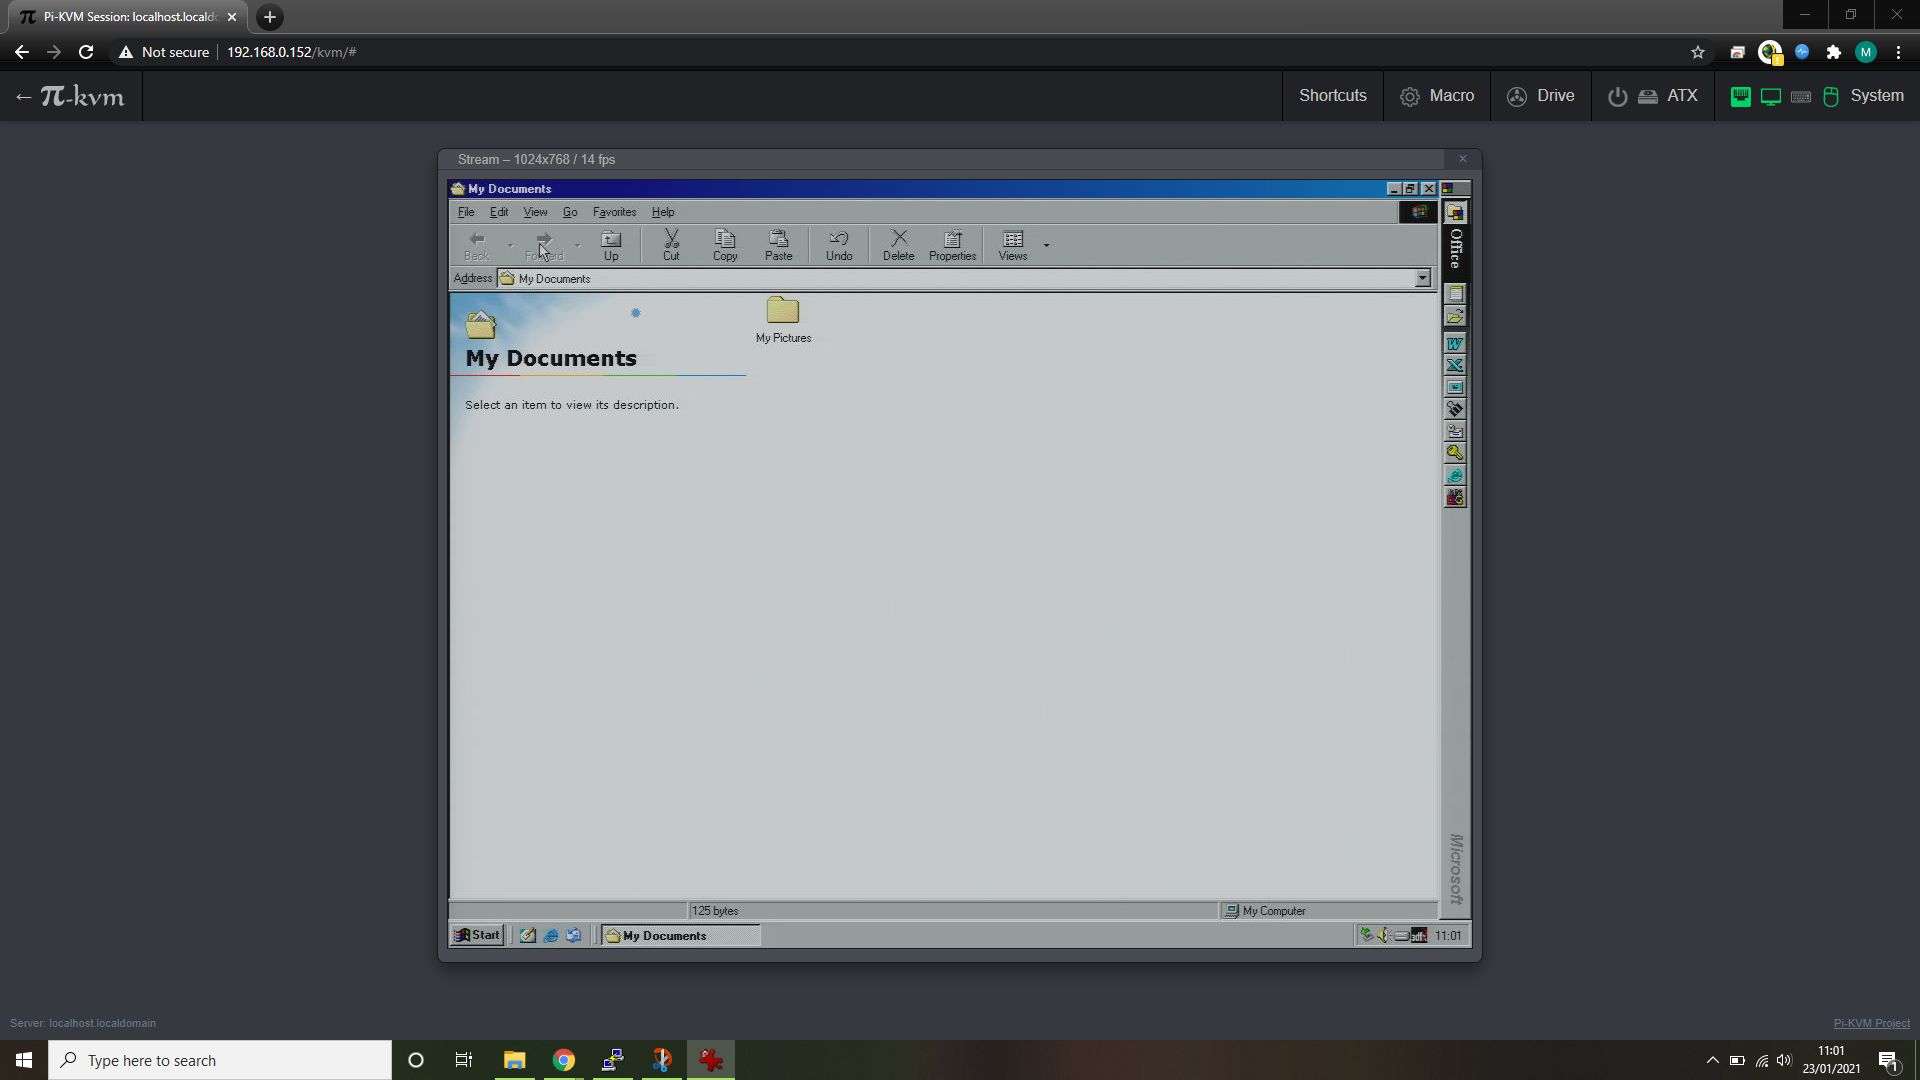
Task: Click the Undo toolbar icon
Action: 839,244
